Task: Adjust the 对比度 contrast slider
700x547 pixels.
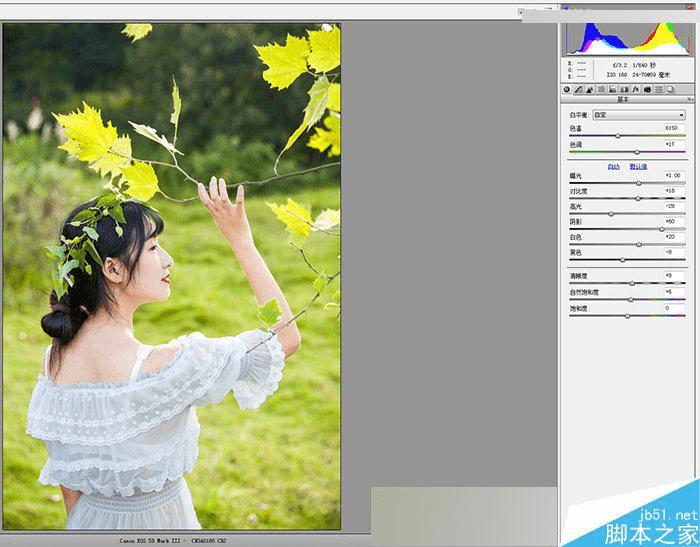Action: 627,198
